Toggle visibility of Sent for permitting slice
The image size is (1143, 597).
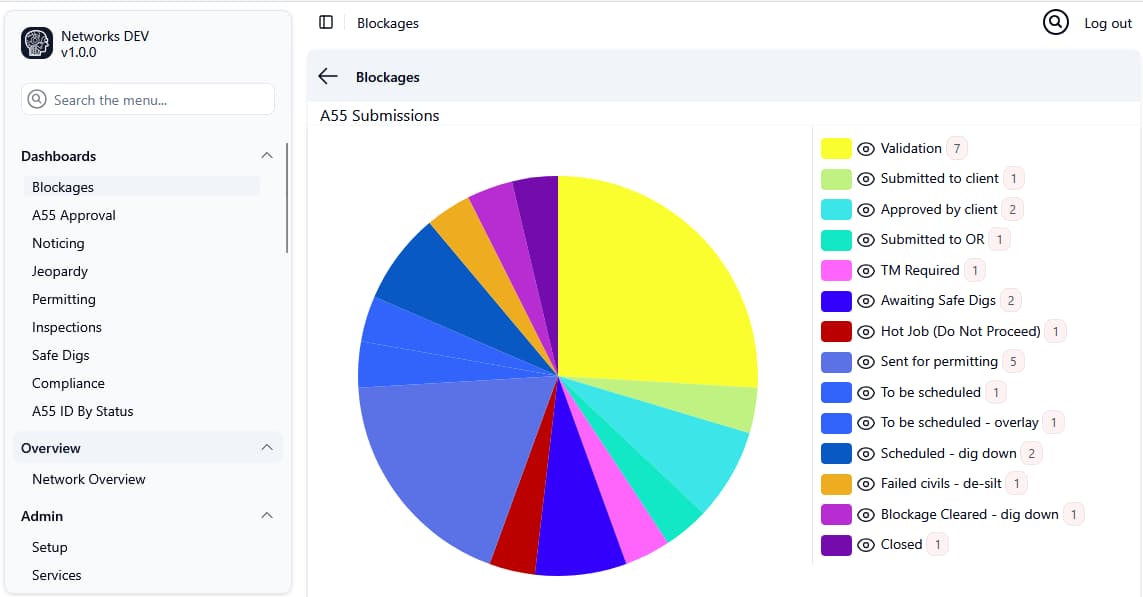(864, 361)
